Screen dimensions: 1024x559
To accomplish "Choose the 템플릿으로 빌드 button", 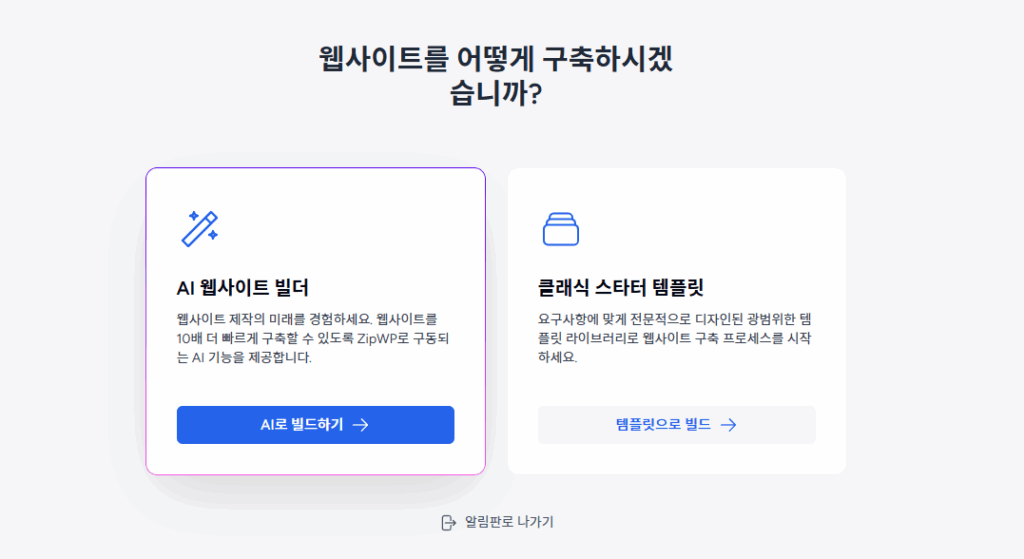I will click(x=677, y=425).
